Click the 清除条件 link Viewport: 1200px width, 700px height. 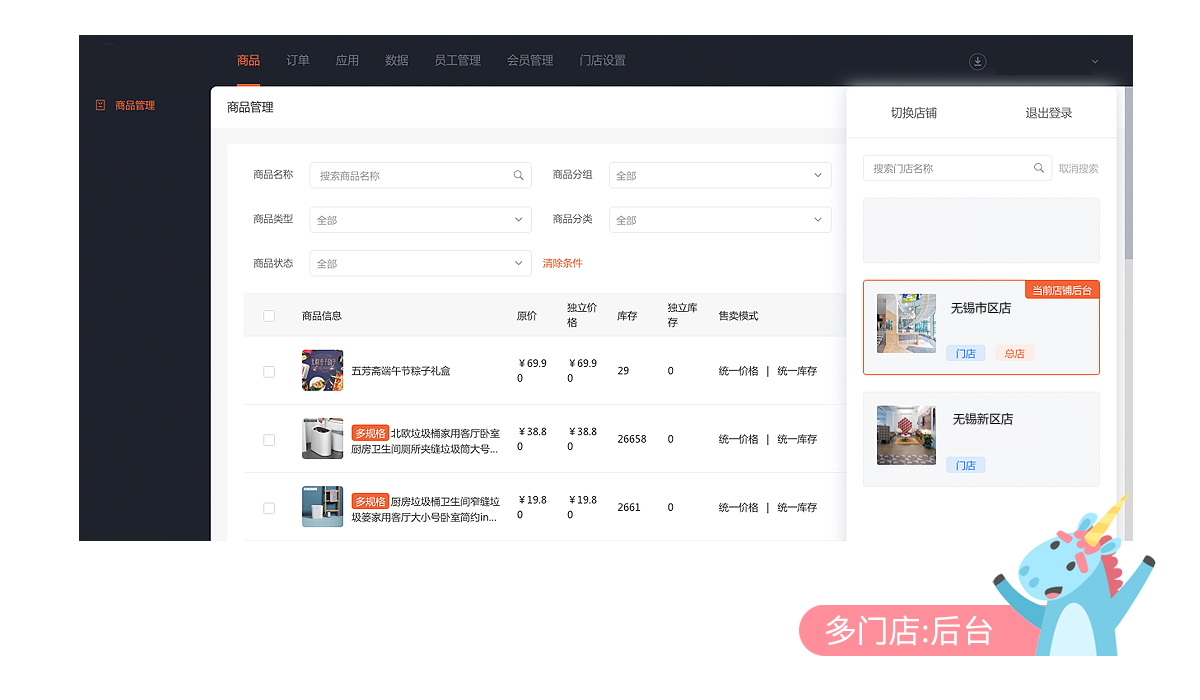pyautogui.click(x=562, y=264)
